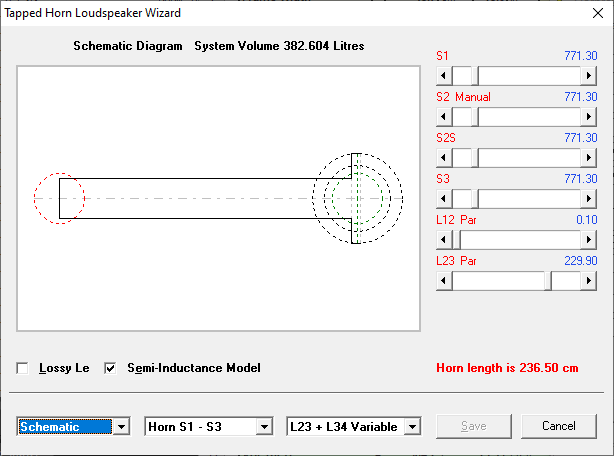Click the S1 slider right arrow
Image resolution: width=614 pixels, height=456 pixels.
coord(589,76)
